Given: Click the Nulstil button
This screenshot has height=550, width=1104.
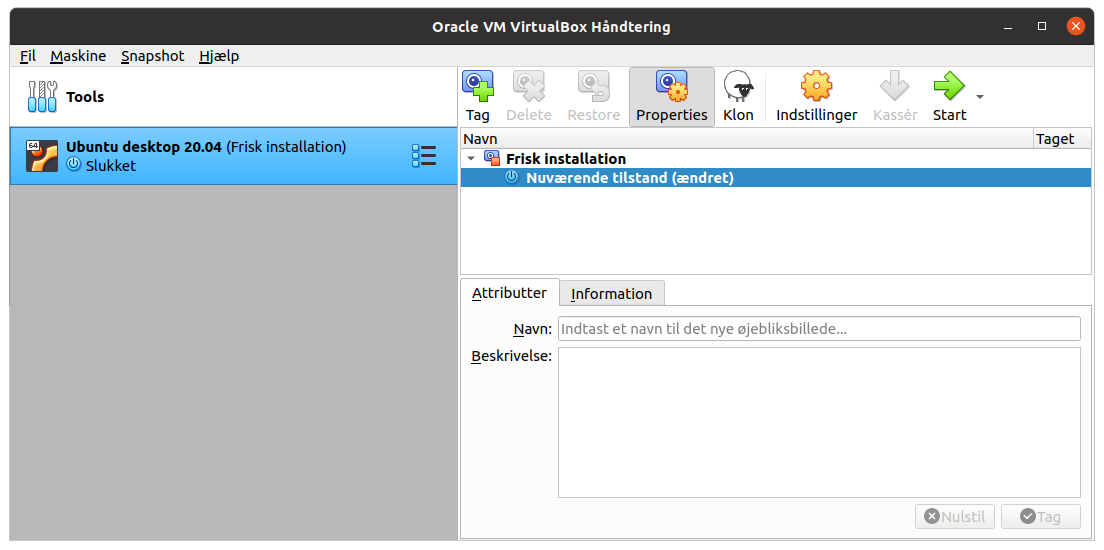Looking at the screenshot, I should [x=954, y=517].
